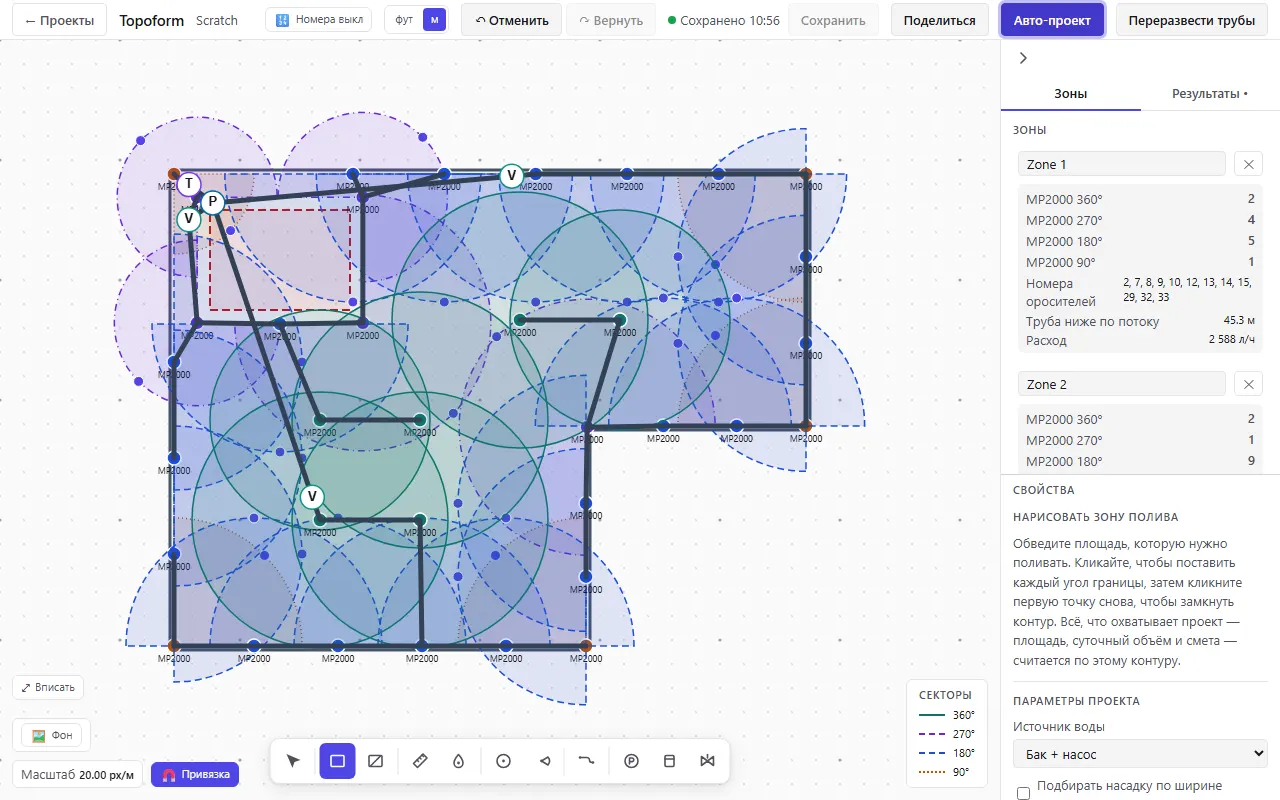The image size is (1280, 800).
Task: Open the Источник воды dropdown
Action: 1140,754
